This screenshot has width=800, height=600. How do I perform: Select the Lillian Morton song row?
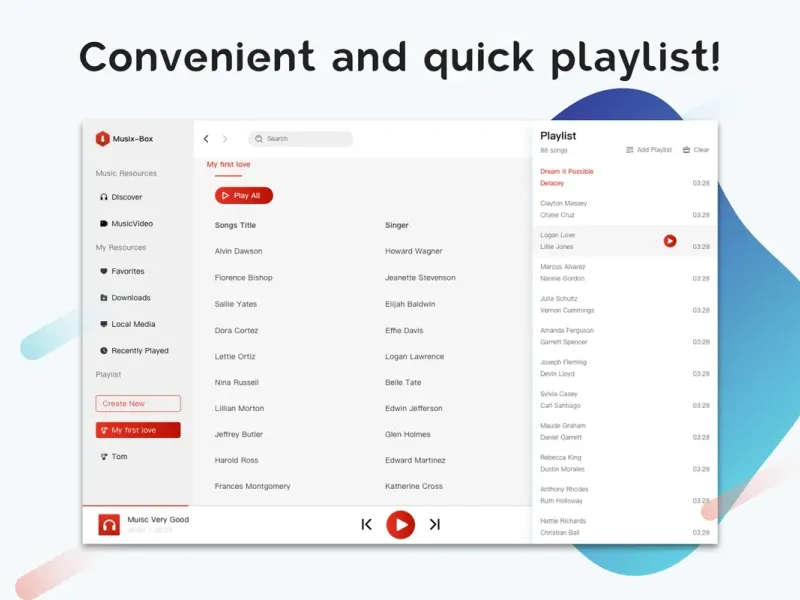(x=363, y=409)
